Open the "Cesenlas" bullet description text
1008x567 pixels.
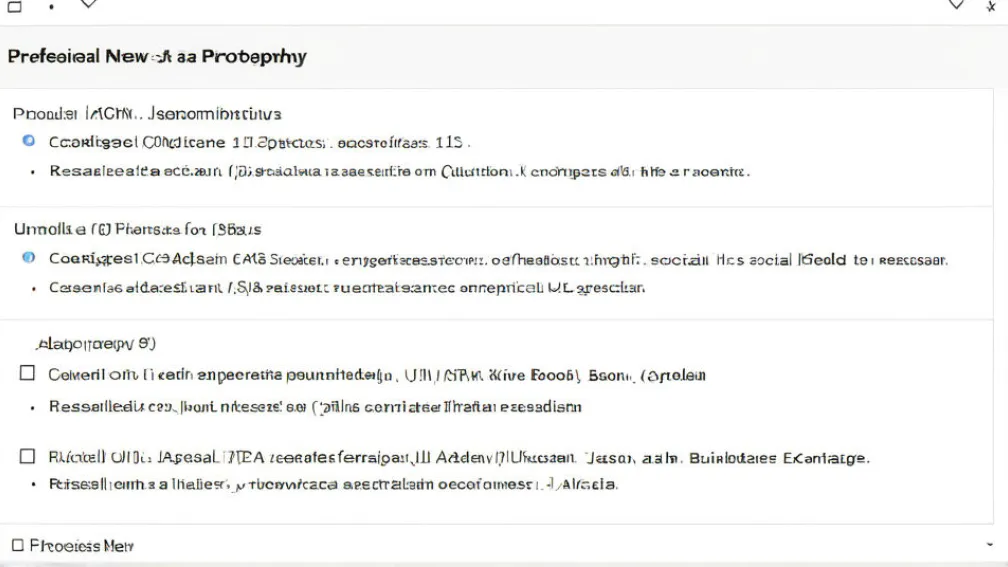click(346, 288)
